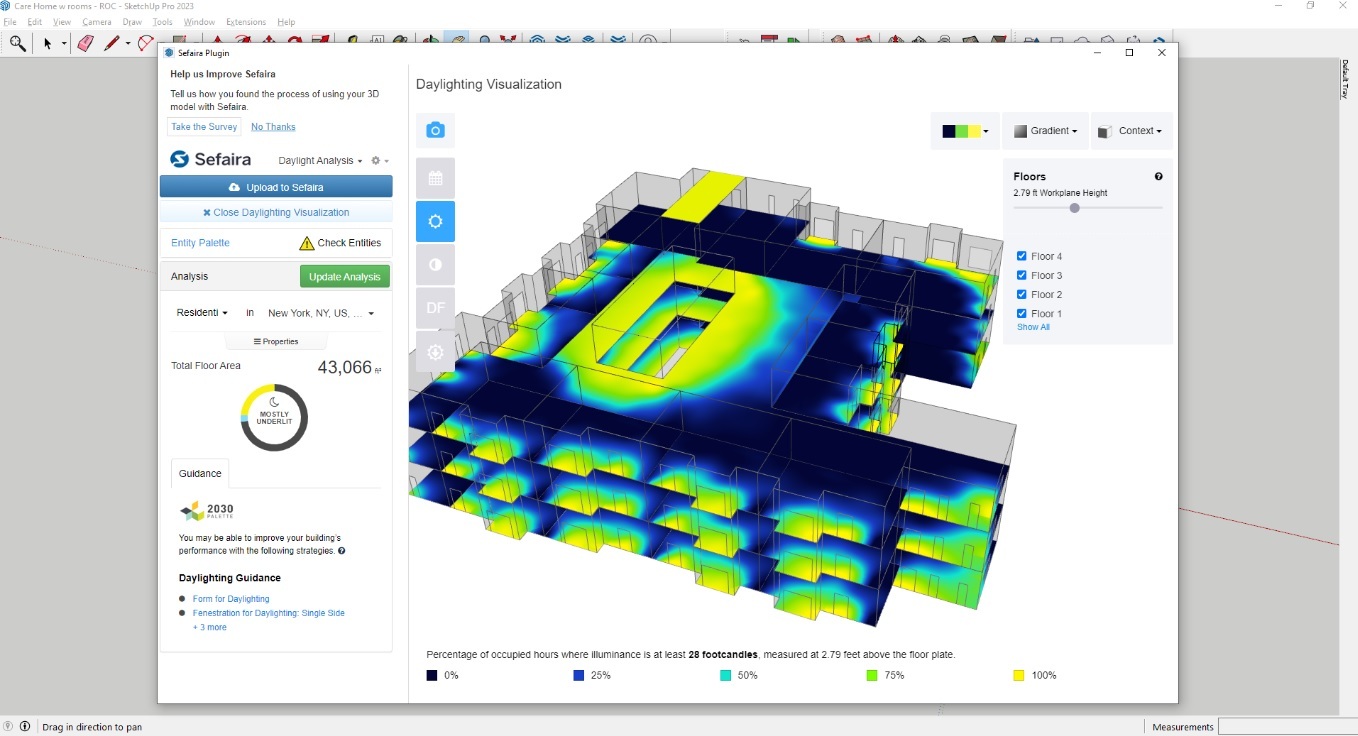The width and height of the screenshot is (1358, 736).
Task: Adjust the Workplane Height slider
Action: pyautogui.click(x=1074, y=208)
